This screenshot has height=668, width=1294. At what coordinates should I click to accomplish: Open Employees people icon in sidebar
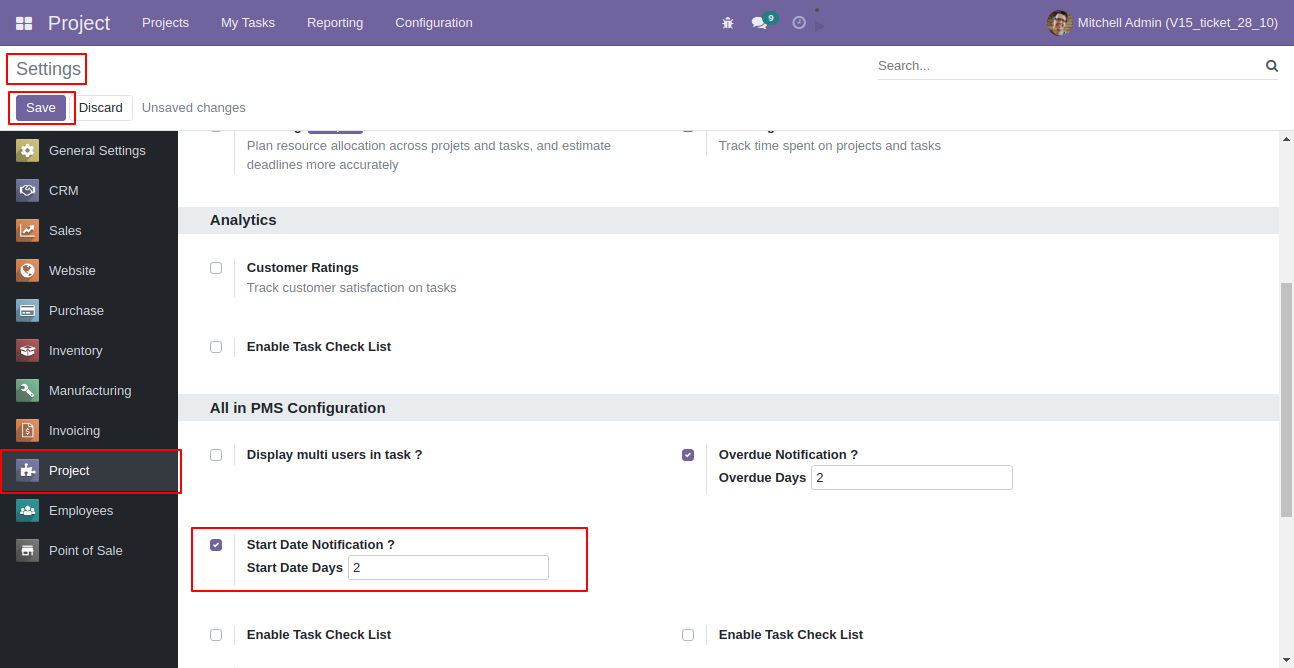coord(28,511)
